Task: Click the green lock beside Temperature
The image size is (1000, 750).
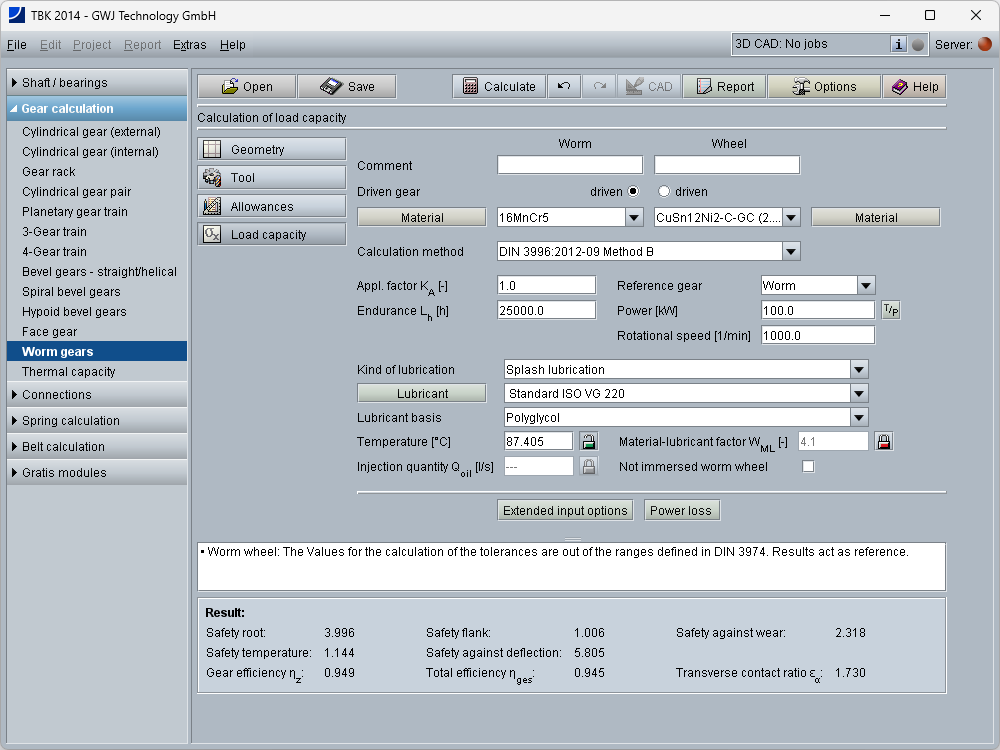Action: pyautogui.click(x=589, y=441)
